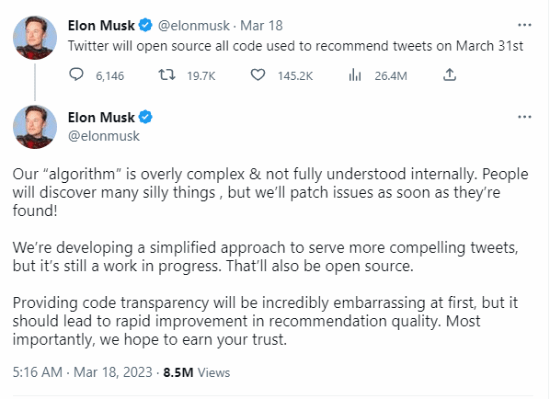
Task: Click the reply speech-bubble icon
Action: 76,75
